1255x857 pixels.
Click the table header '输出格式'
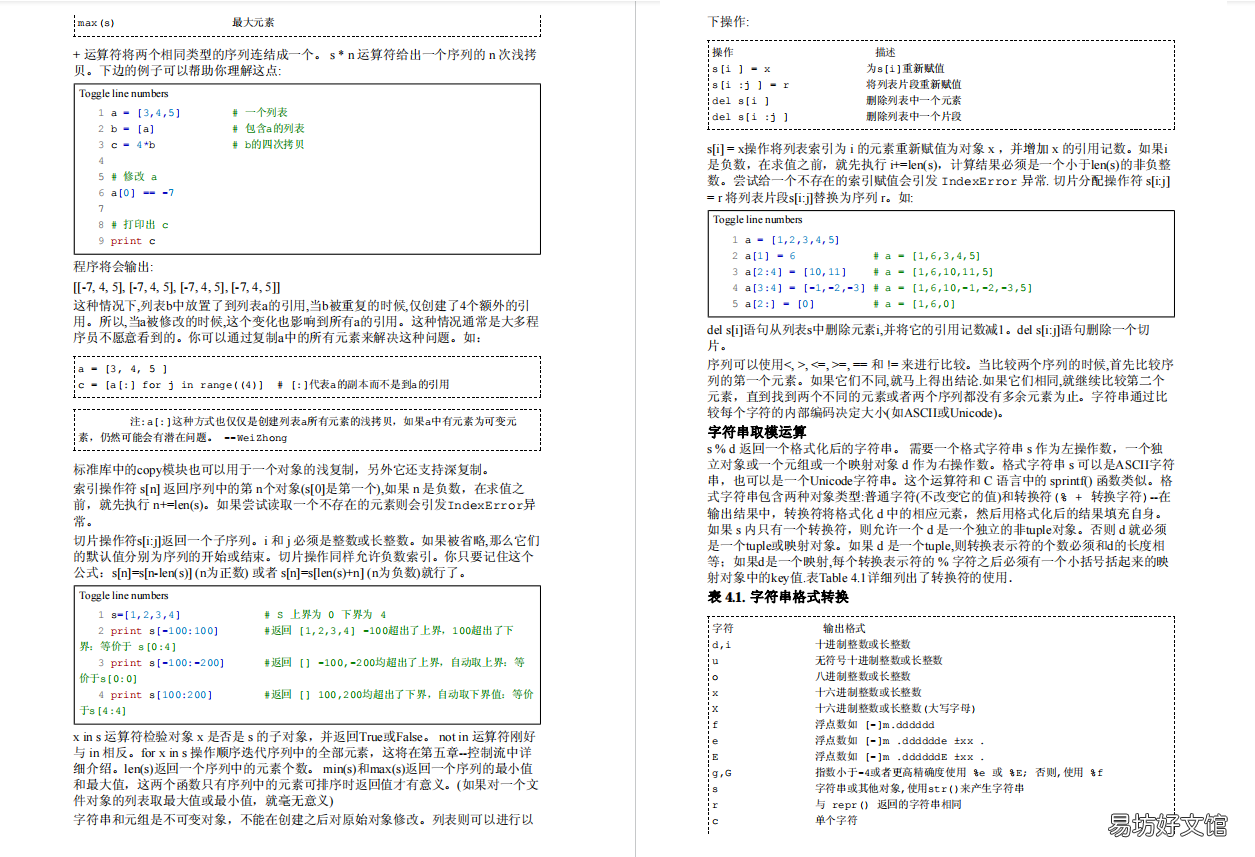[844, 628]
